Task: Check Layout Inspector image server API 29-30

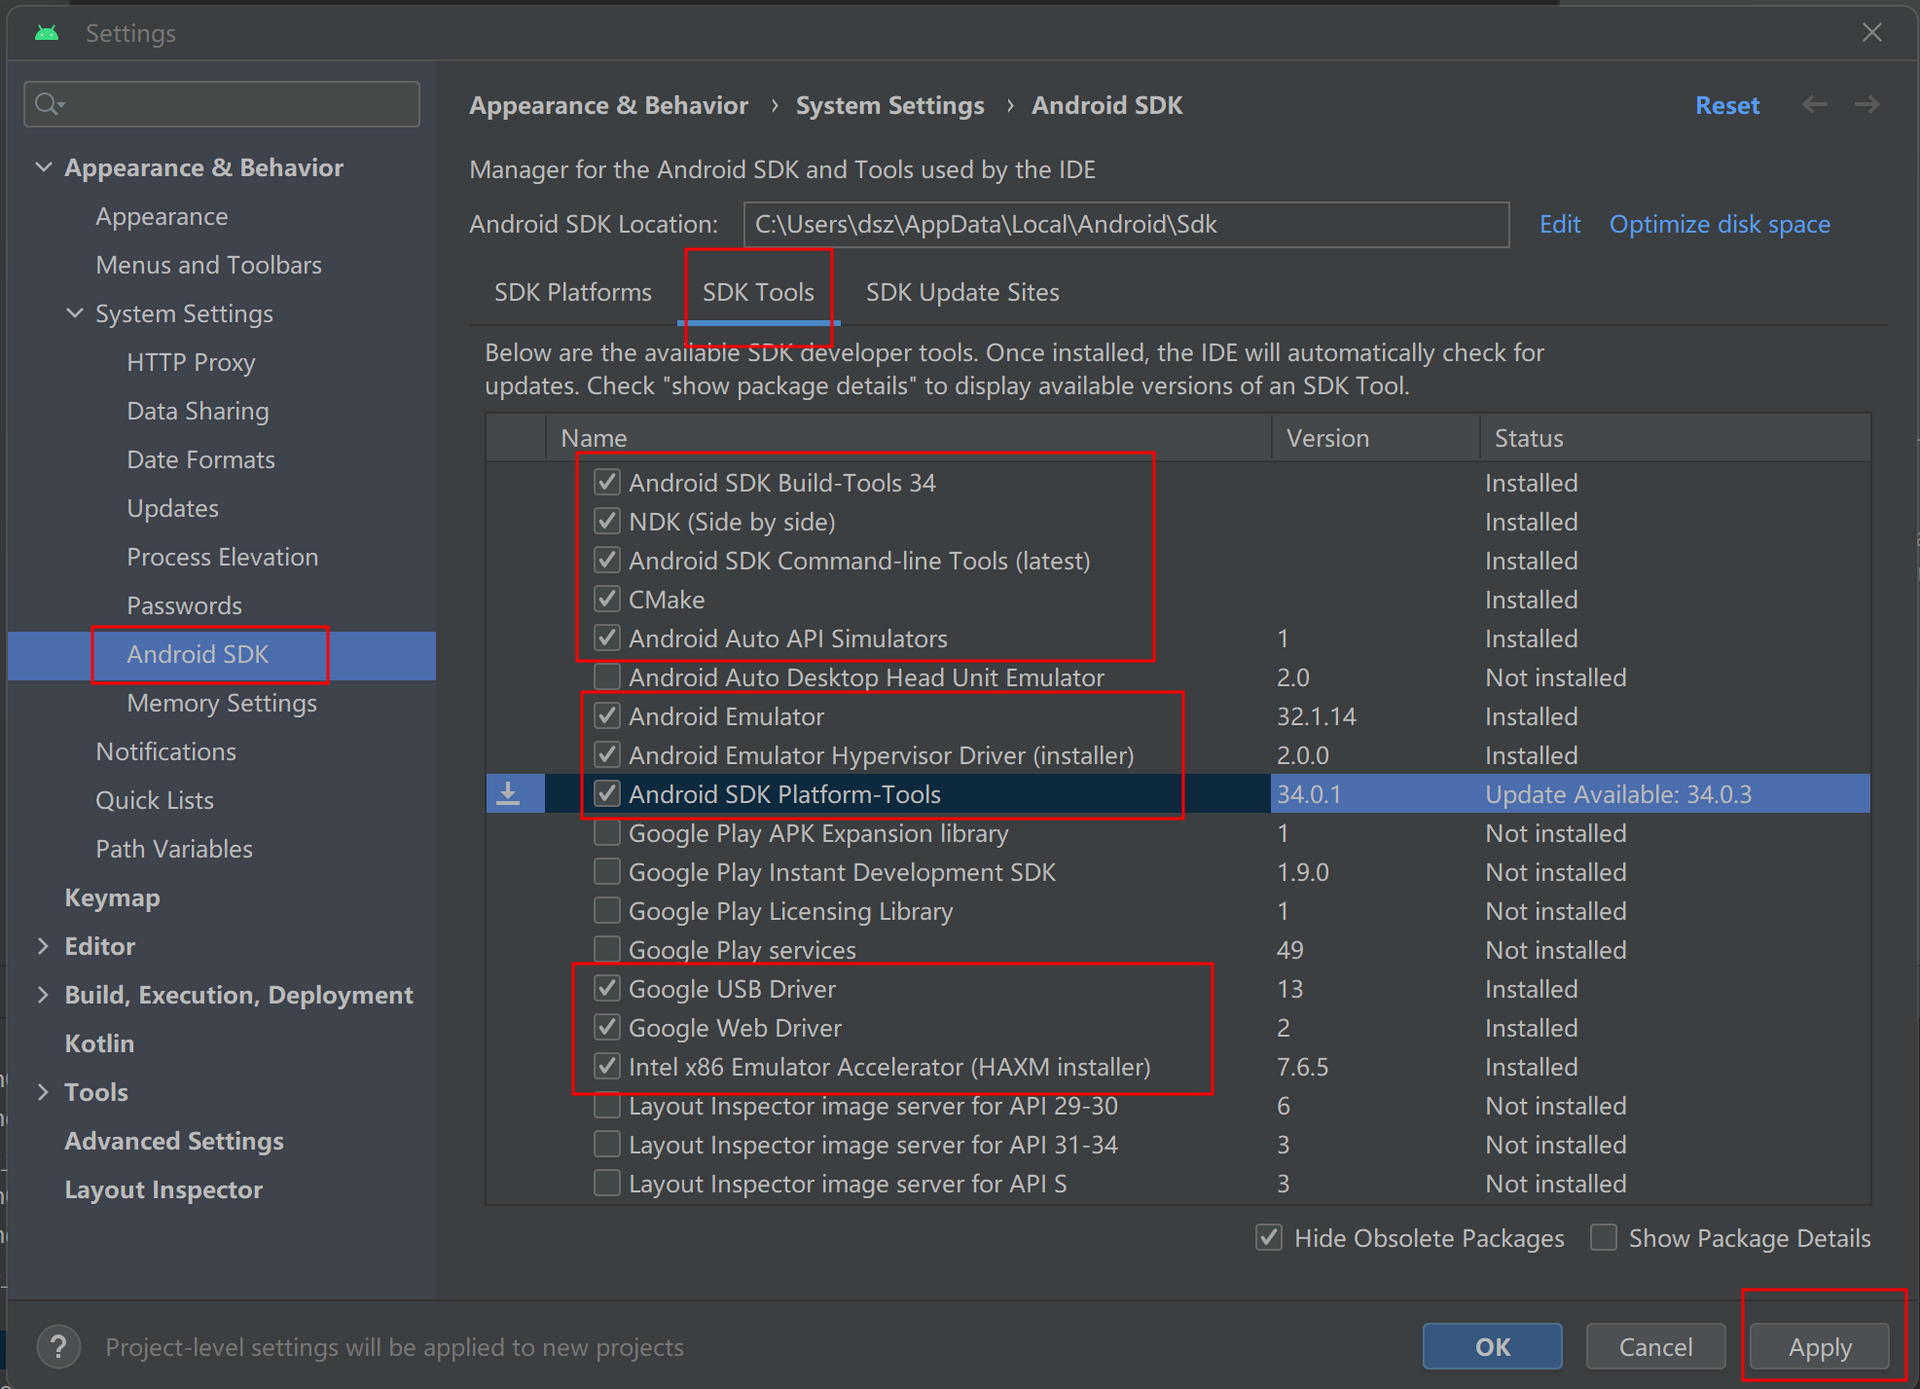Action: click(607, 1106)
